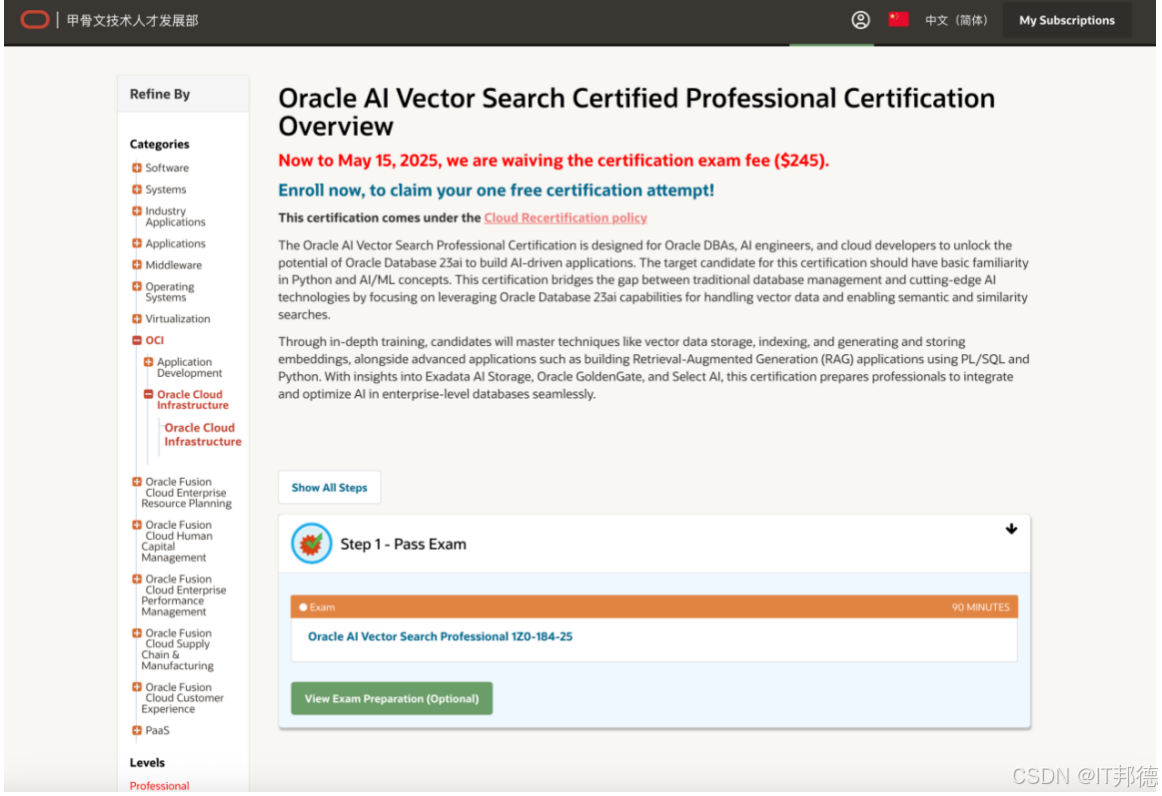Select the Virtualization category label
The image size is (1162, 796).
(178, 319)
